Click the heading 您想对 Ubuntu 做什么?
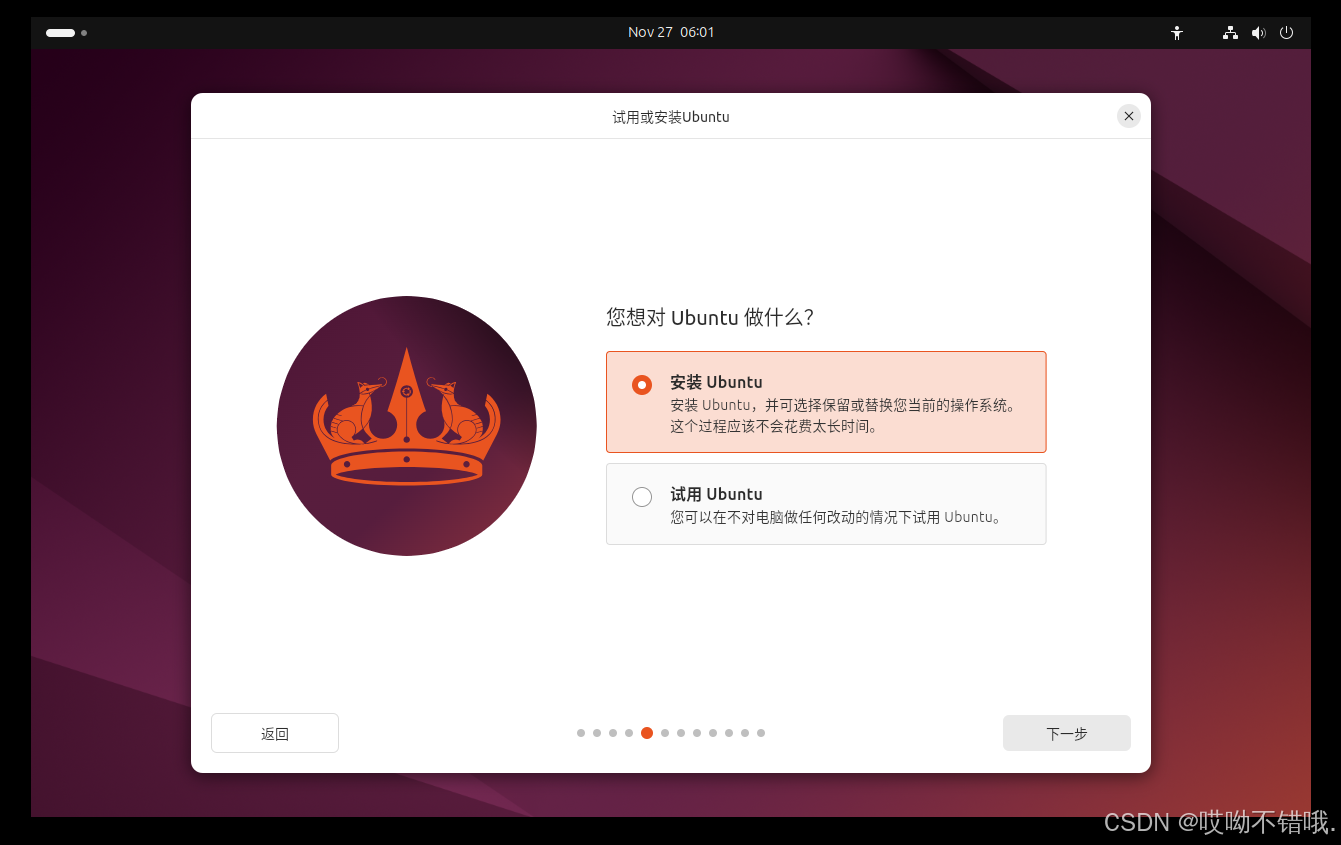Viewport: 1341px width, 845px height. tap(710, 317)
